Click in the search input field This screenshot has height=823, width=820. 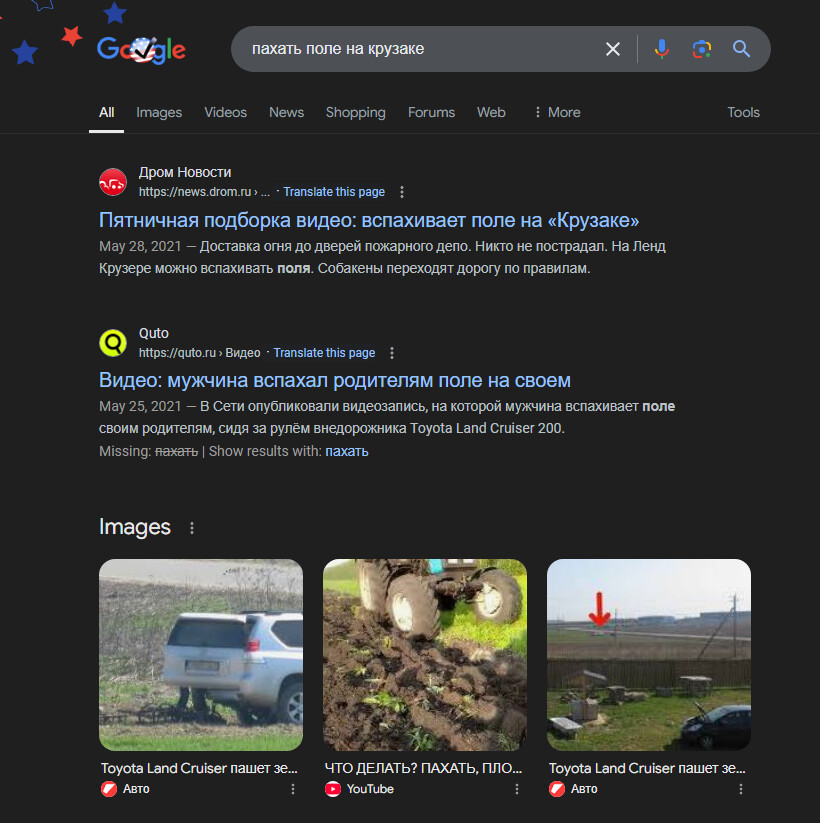click(x=420, y=49)
